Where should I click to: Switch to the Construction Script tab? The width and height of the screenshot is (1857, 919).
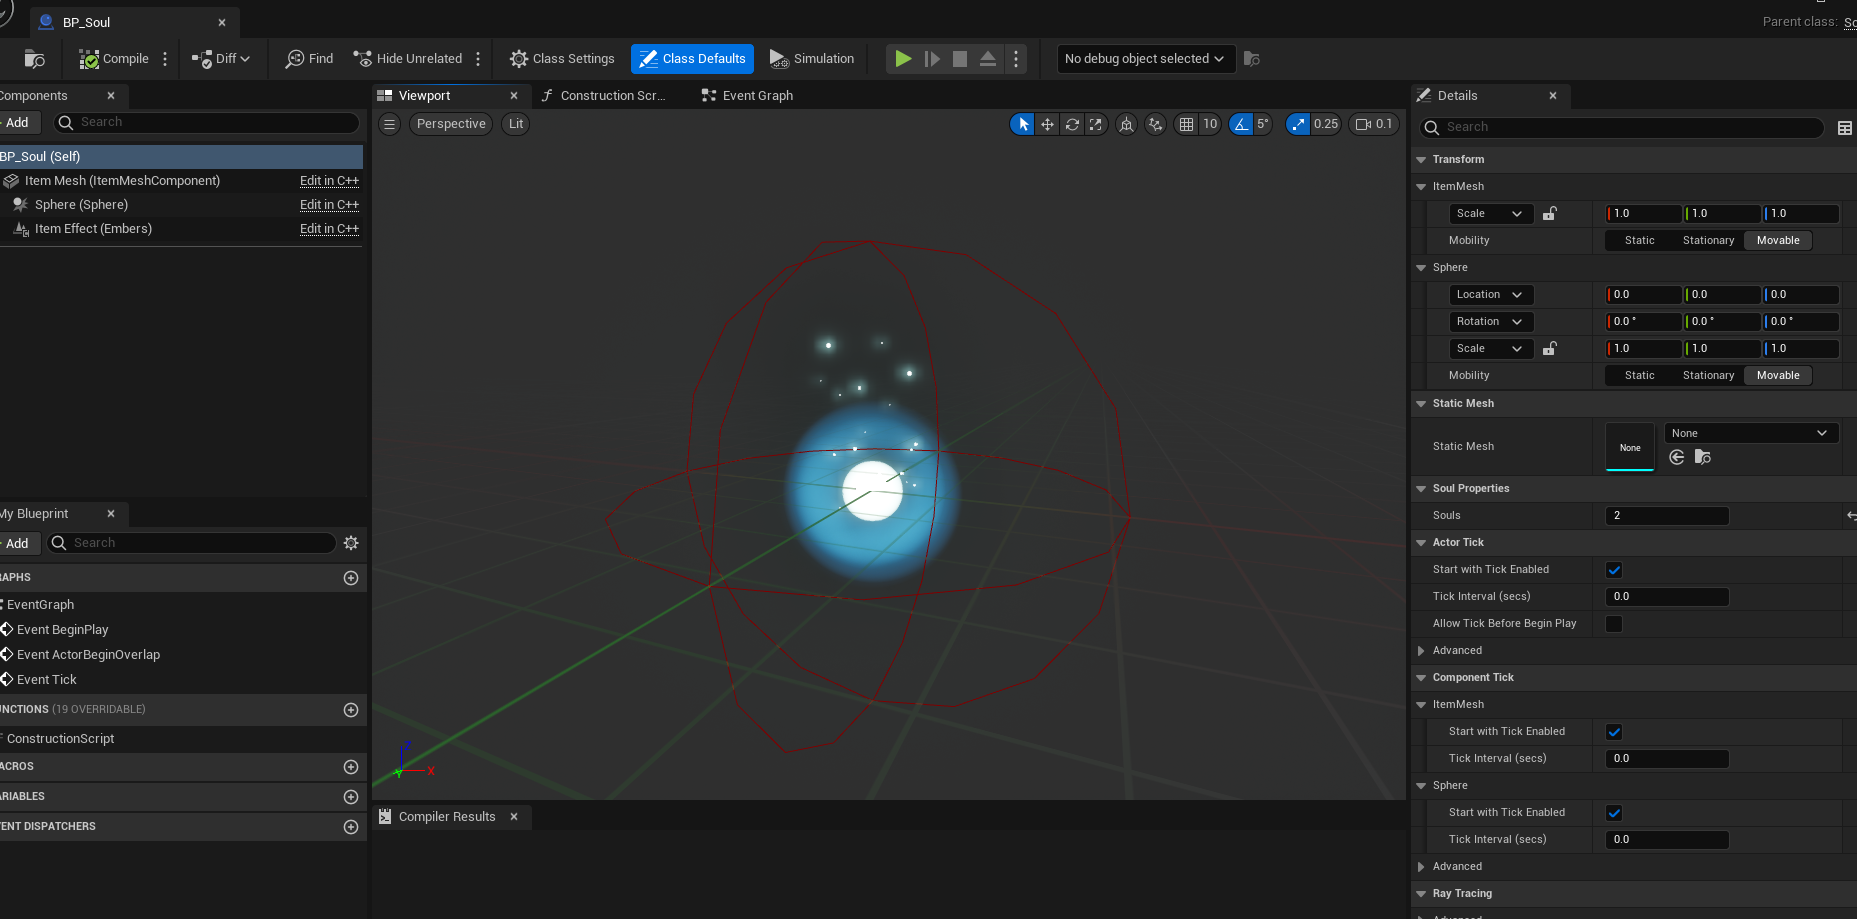tap(612, 96)
